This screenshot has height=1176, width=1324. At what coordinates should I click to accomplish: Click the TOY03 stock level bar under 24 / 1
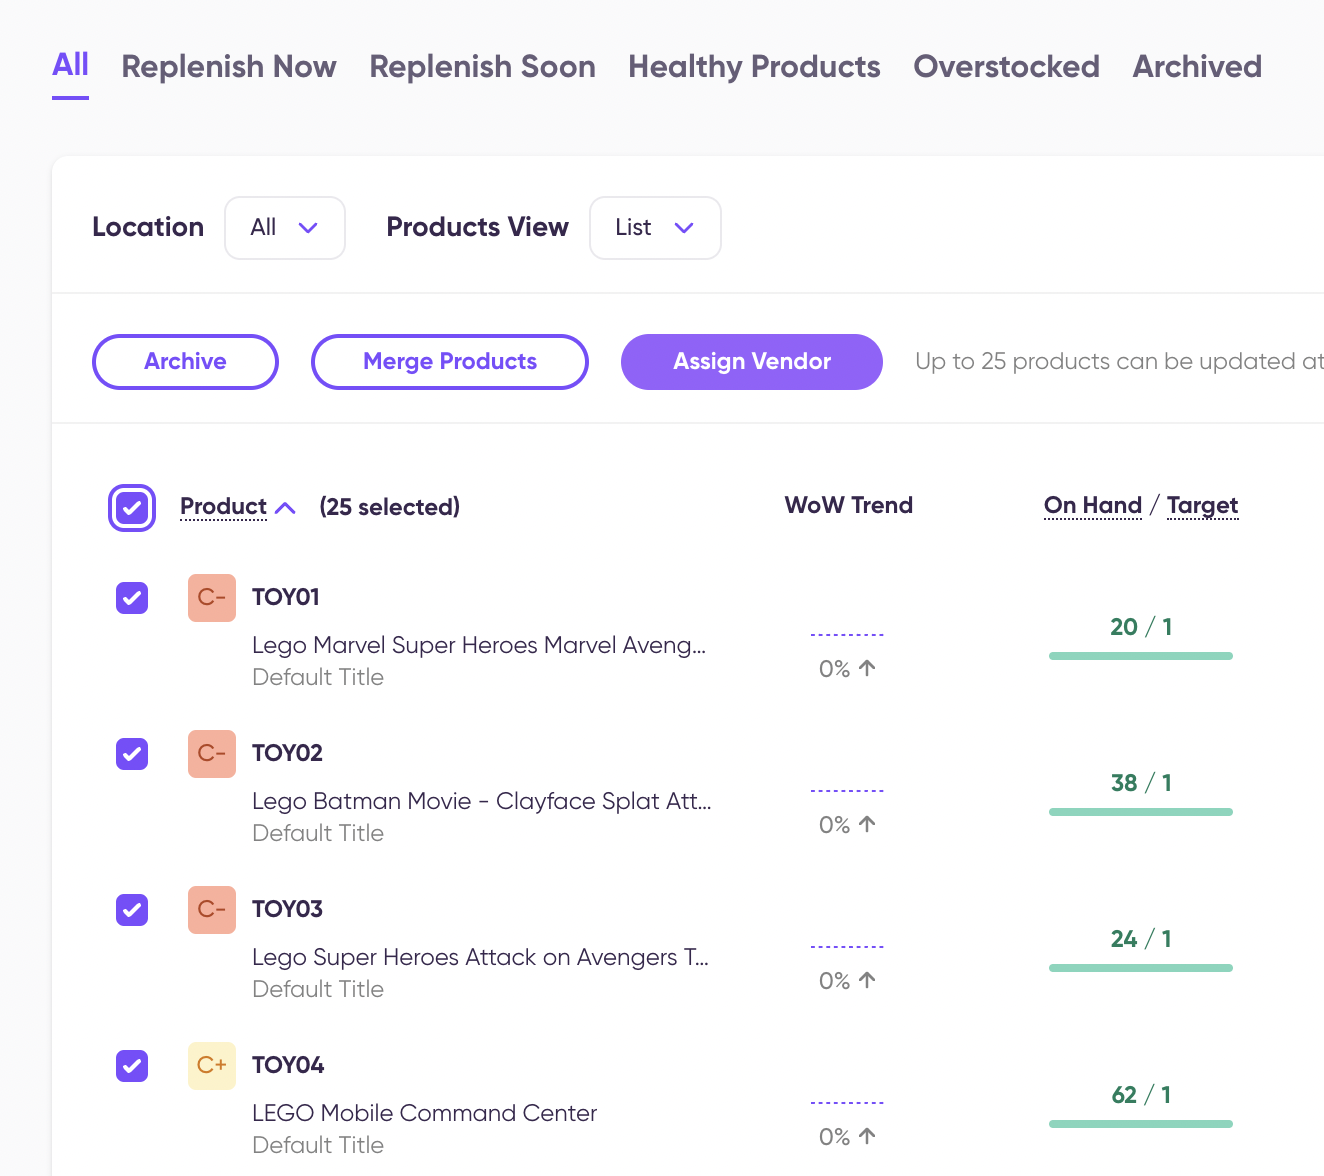click(x=1141, y=968)
